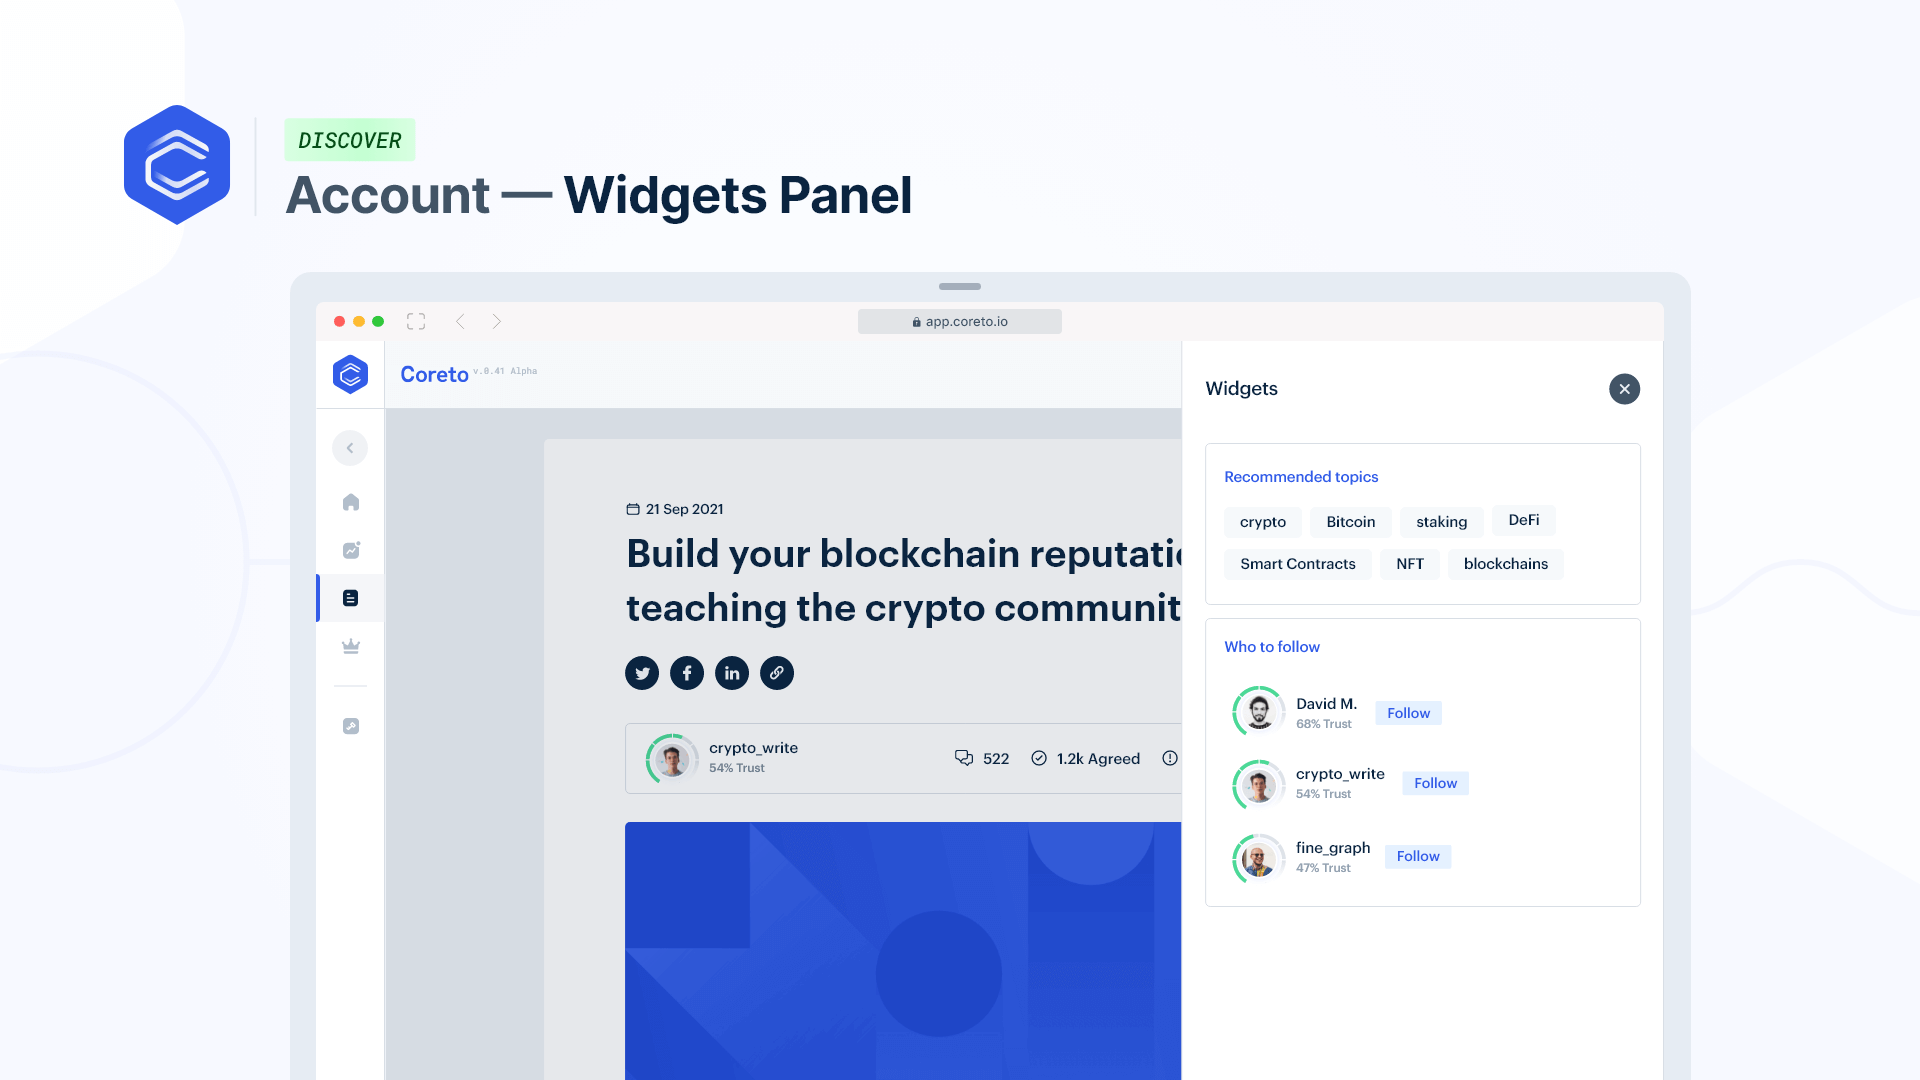Viewport: 1920px width, 1080px height.
Task: Click the Coreto hexagon logo icon
Action: [x=349, y=373]
